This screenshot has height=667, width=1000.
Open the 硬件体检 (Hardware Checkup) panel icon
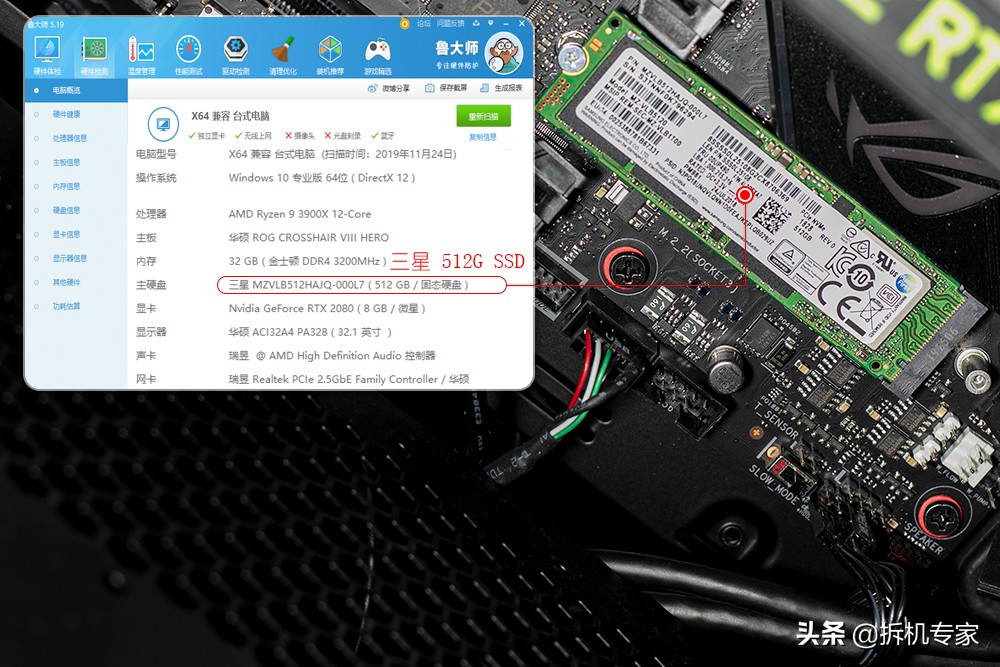[x=47, y=50]
